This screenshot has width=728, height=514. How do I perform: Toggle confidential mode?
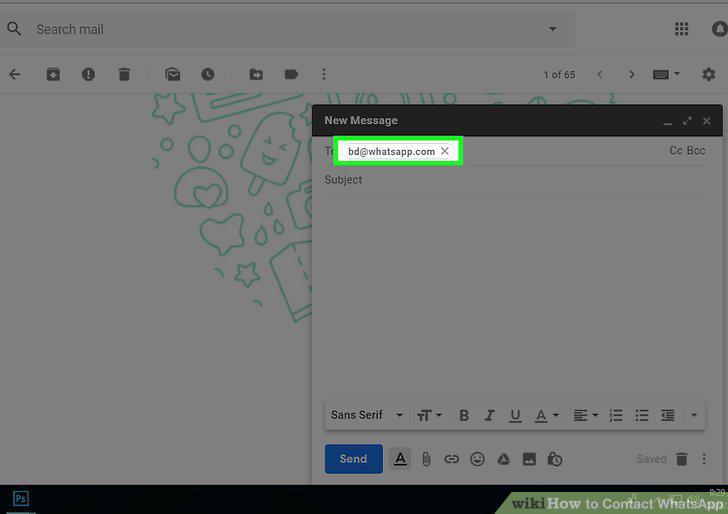(555, 459)
